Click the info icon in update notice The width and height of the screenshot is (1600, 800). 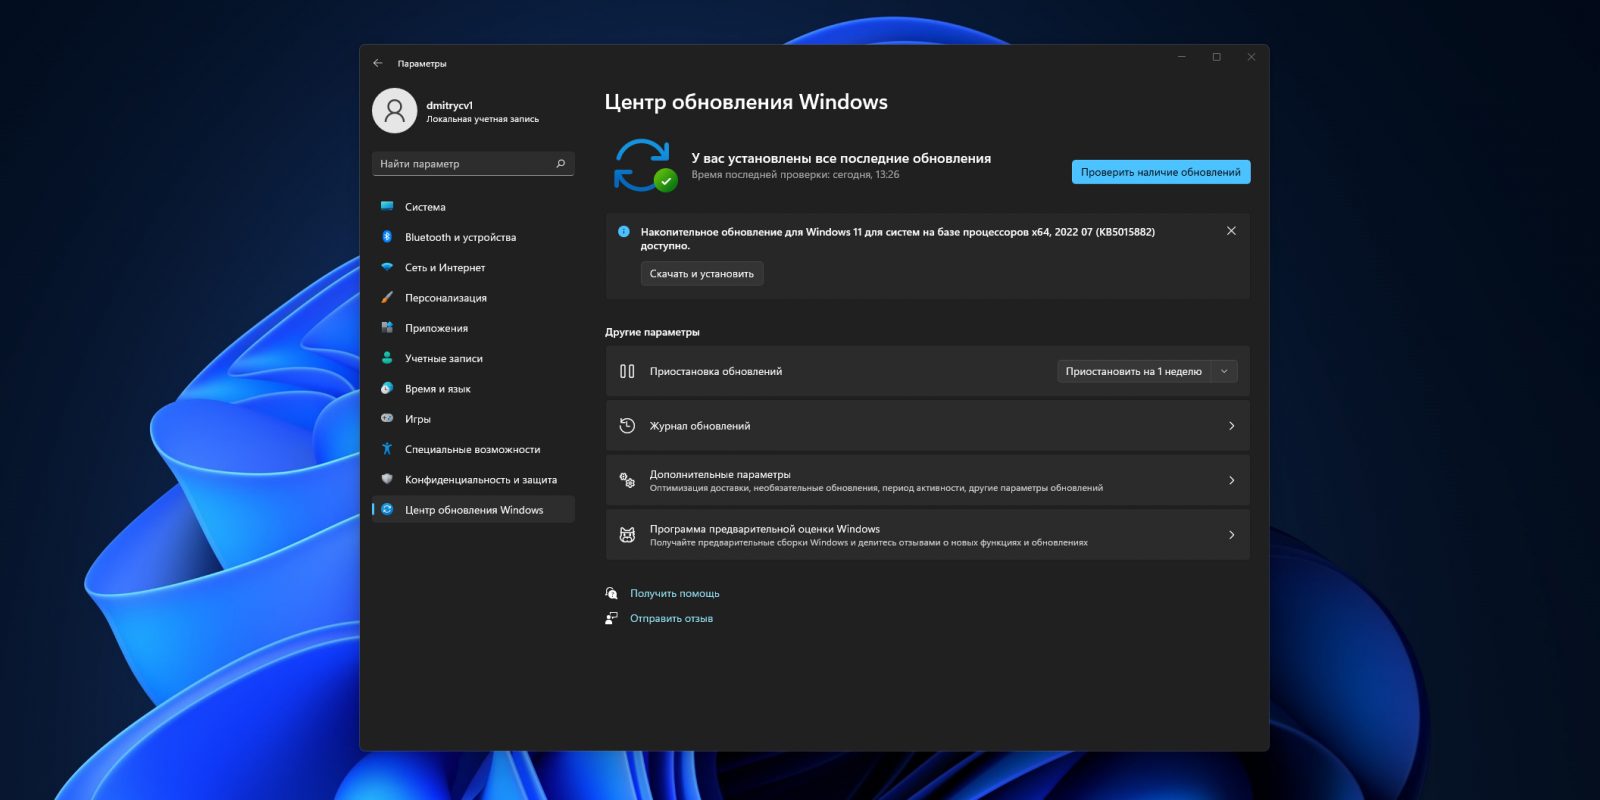tap(624, 231)
